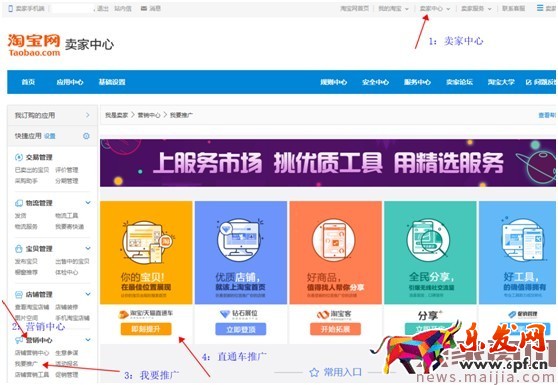Click the 问题反馈 edit icon in the blue bar
Screen dimensions: 558x385
click(528, 82)
